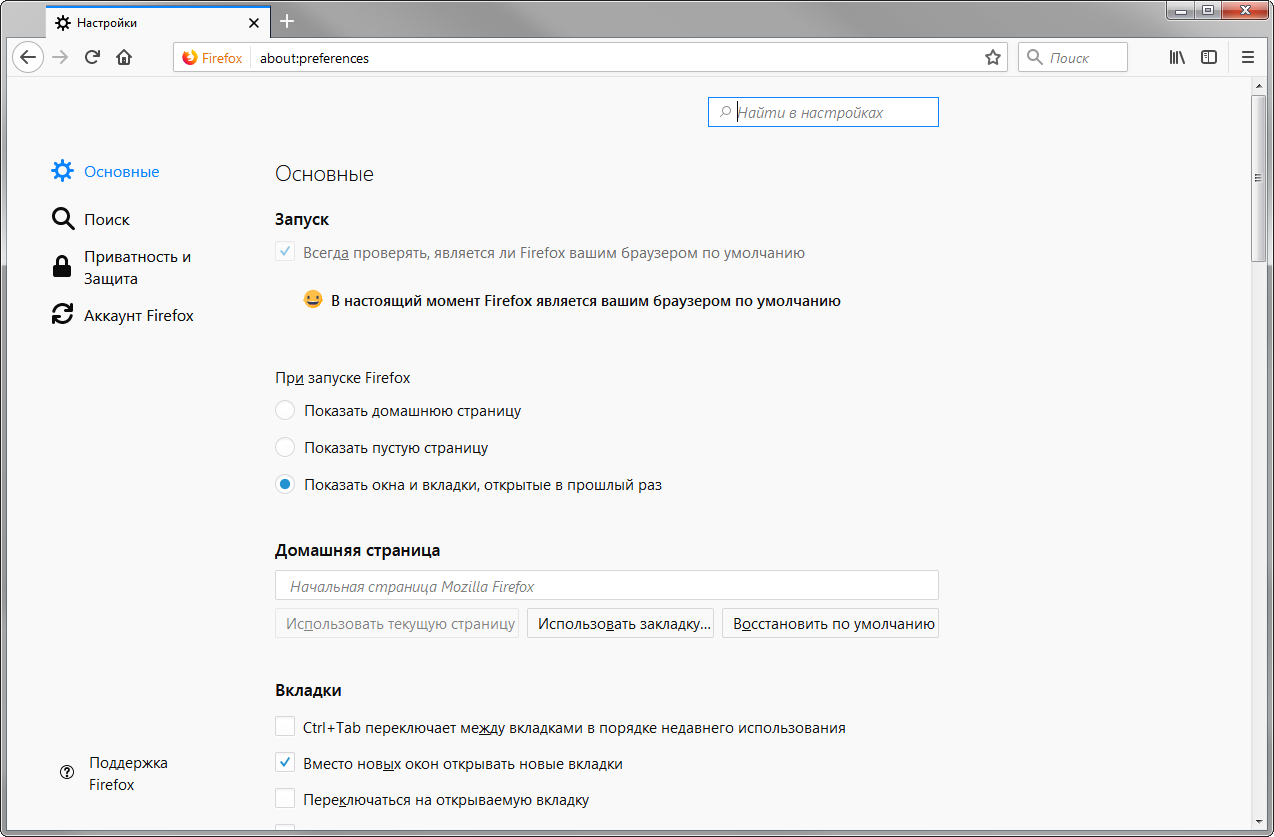The height and width of the screenshot is (837, 1274).
Task: Close the Настройки tab
Action: click(x=253, y=22)
